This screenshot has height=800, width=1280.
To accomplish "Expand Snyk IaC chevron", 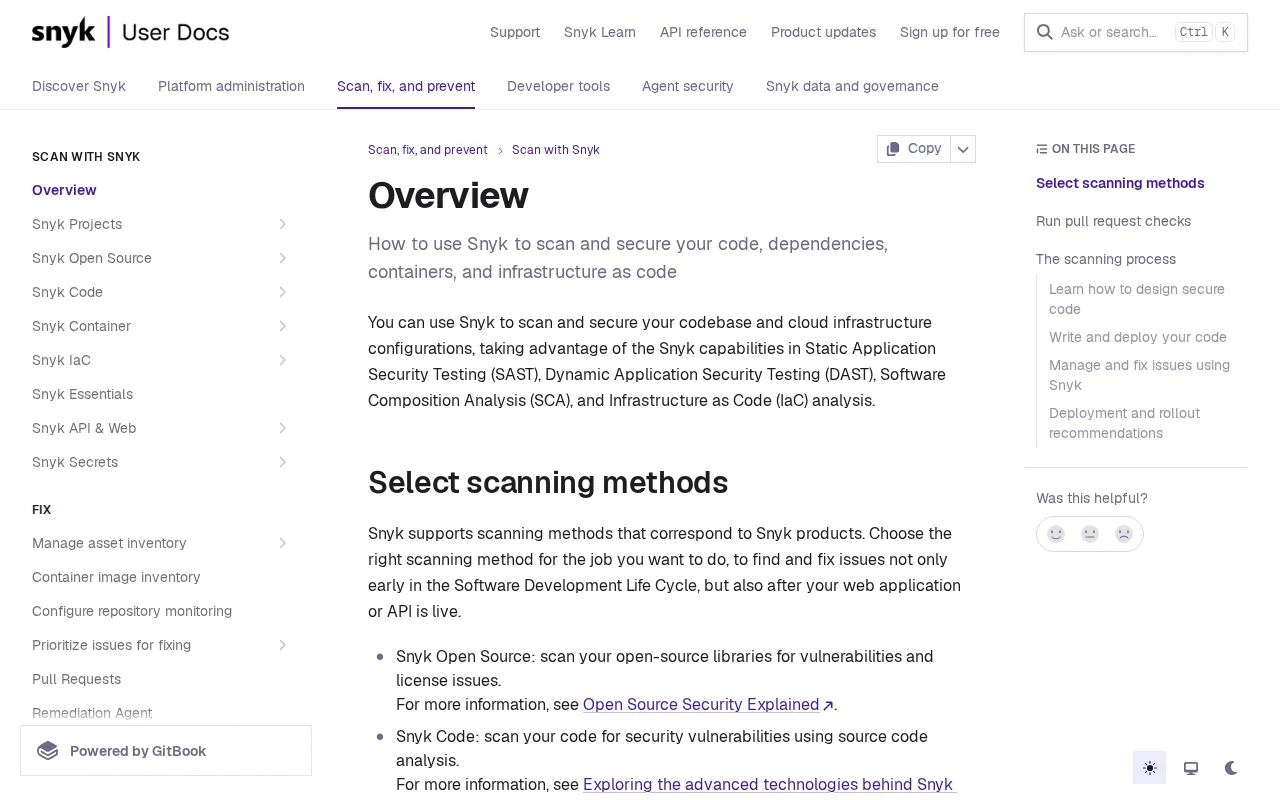I will coord(283,360).
